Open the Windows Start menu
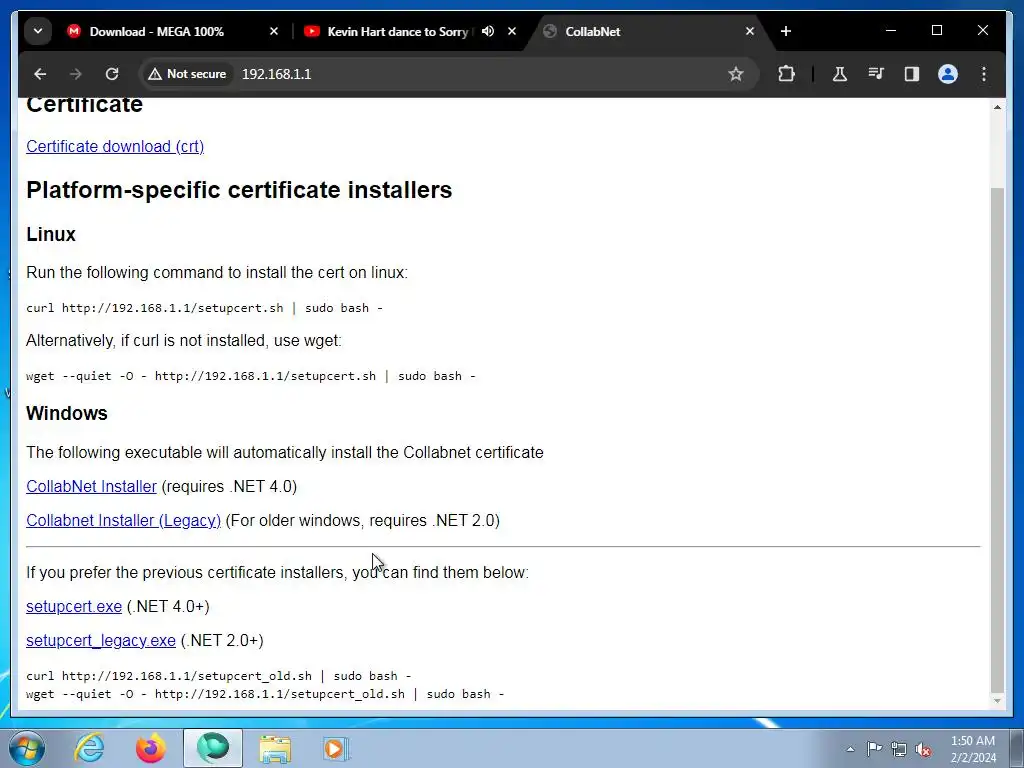 coord(27,748)
